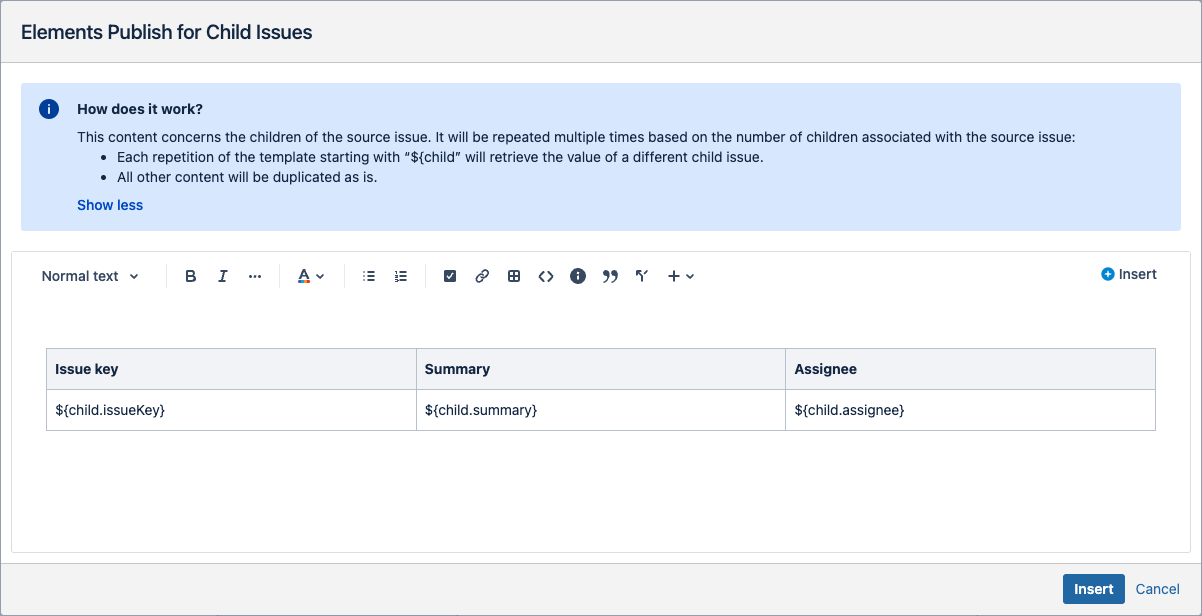Open the text color dropdown

[x=311, y=276]
